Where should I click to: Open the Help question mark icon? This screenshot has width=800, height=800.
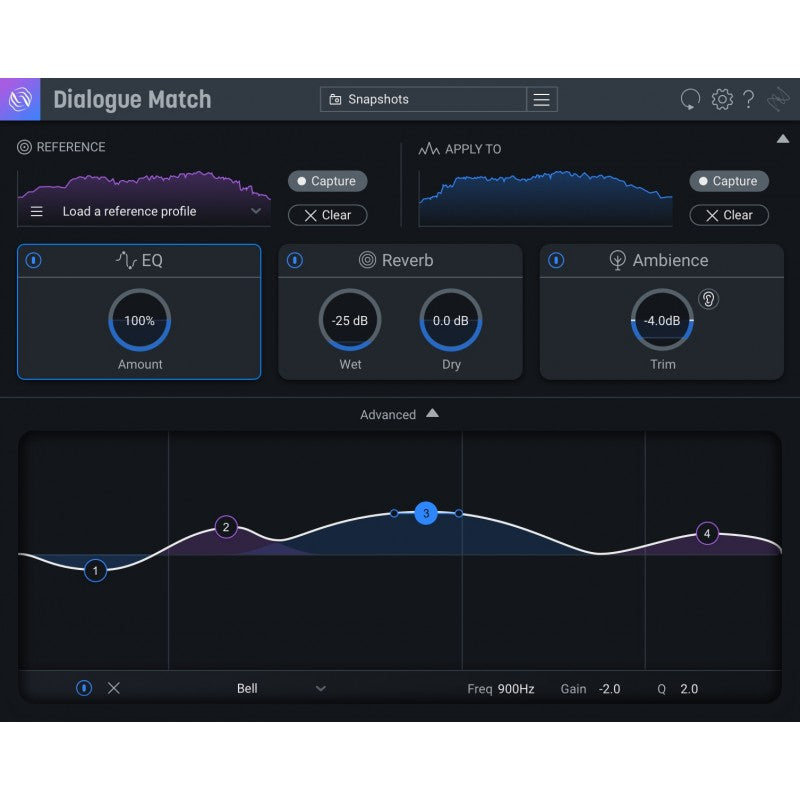[748, 99]
